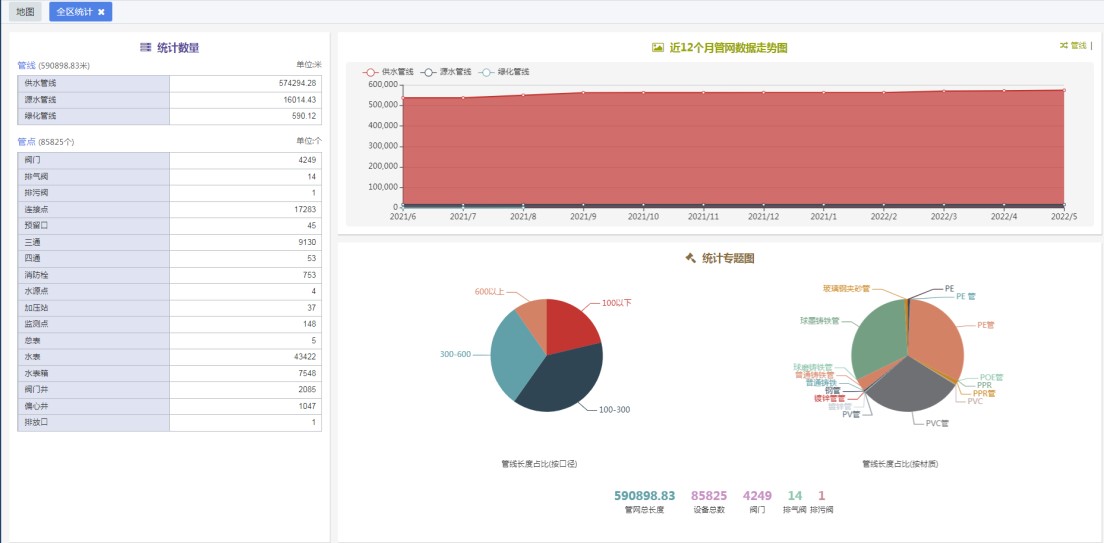Switch to the 地图 tab
The height and width of the screenshot is (543, 1104).
(25, 12)
